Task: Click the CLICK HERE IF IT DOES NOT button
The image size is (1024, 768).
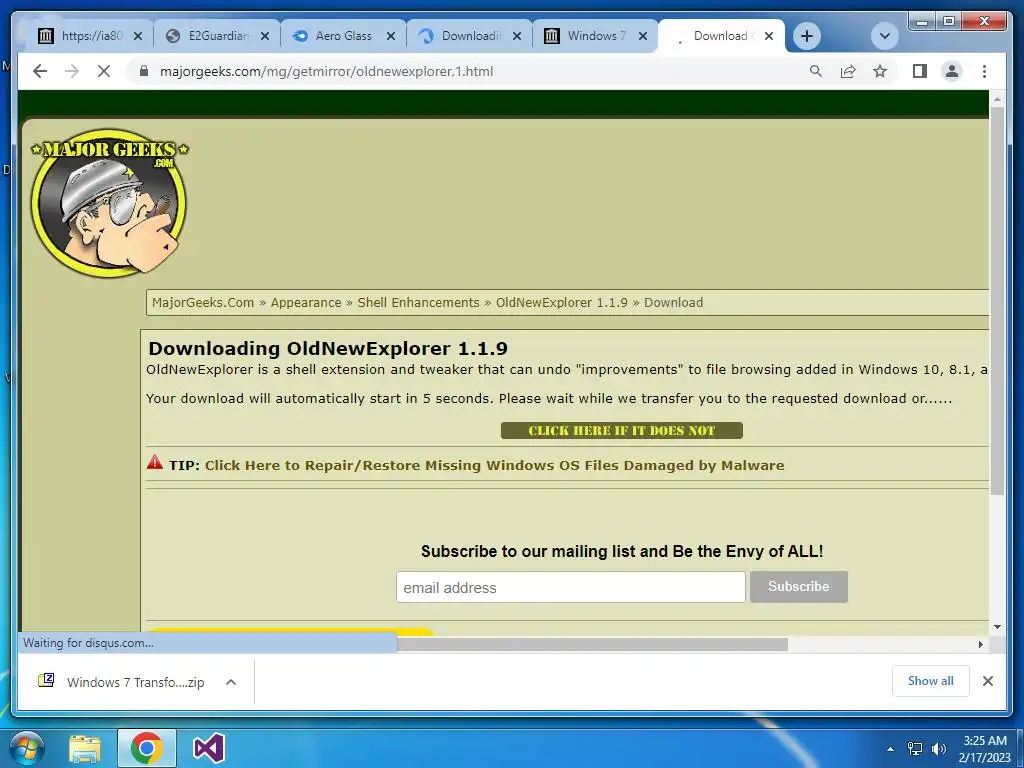Action: pyautogui.click(x=622, y=430)
